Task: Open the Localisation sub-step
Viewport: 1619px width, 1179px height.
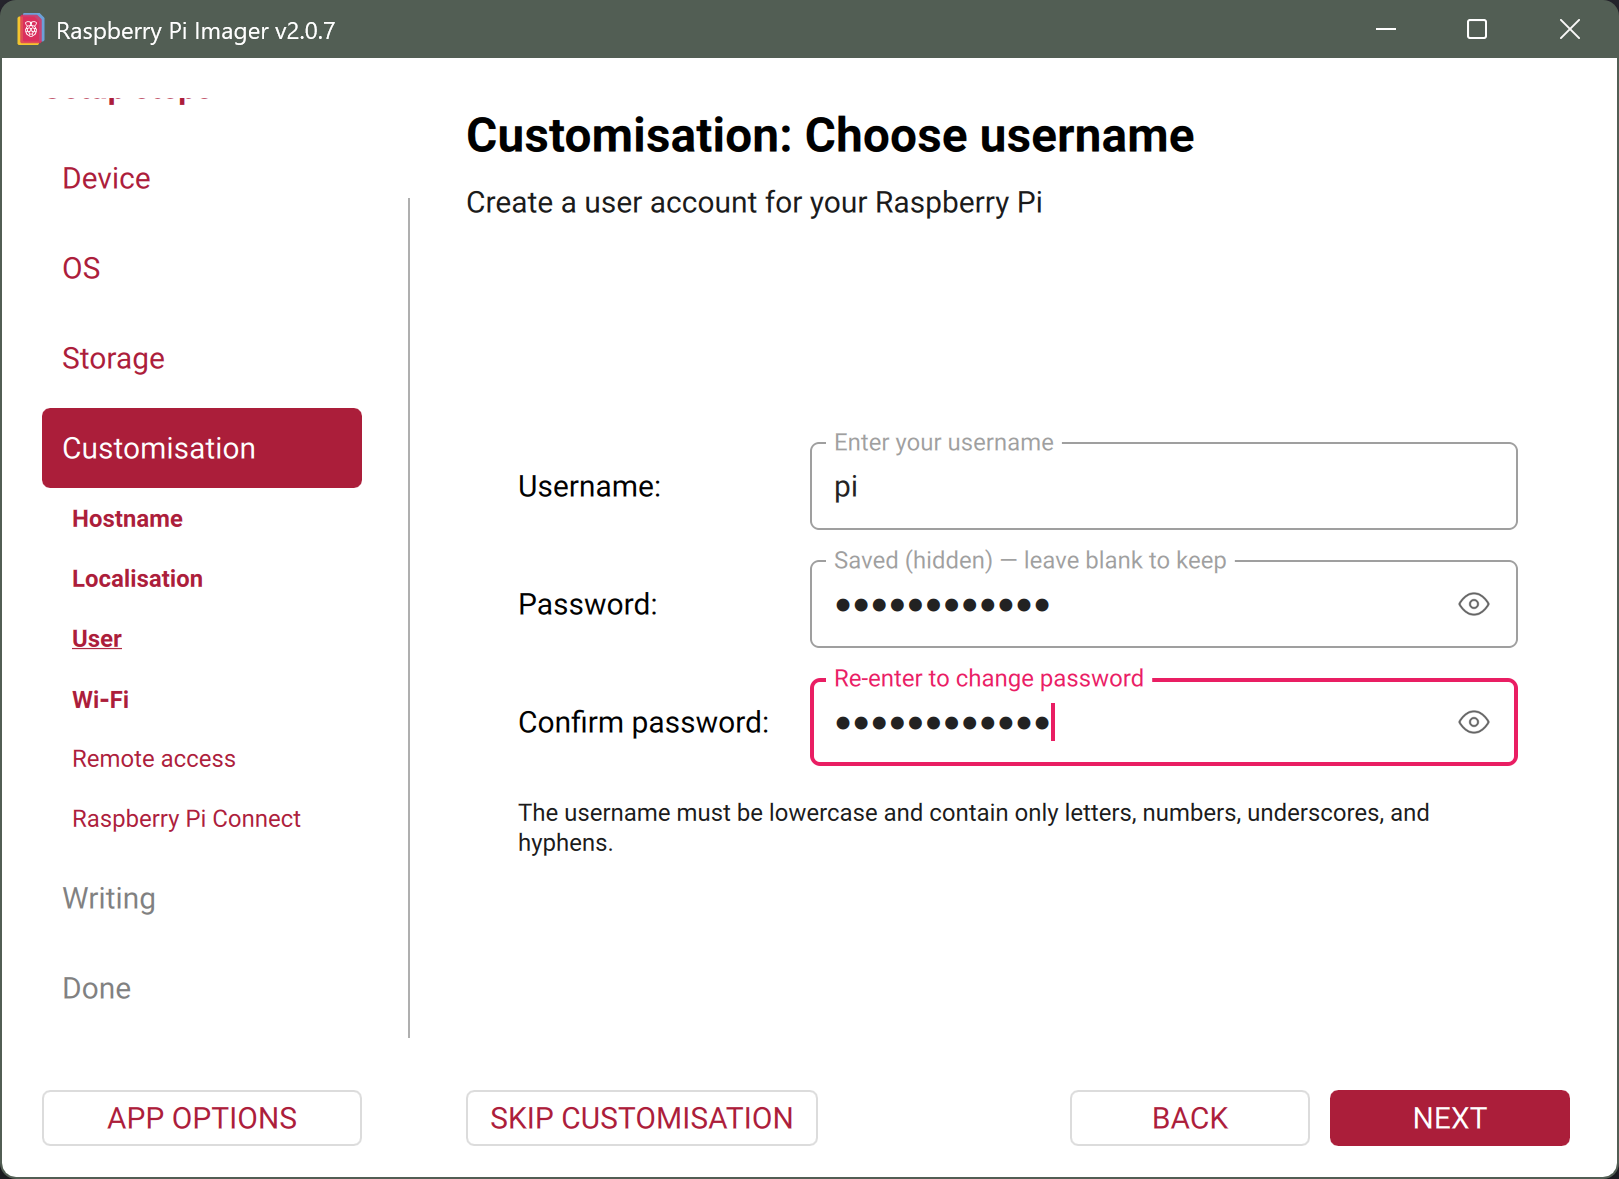Action: (x=137, y=579)
